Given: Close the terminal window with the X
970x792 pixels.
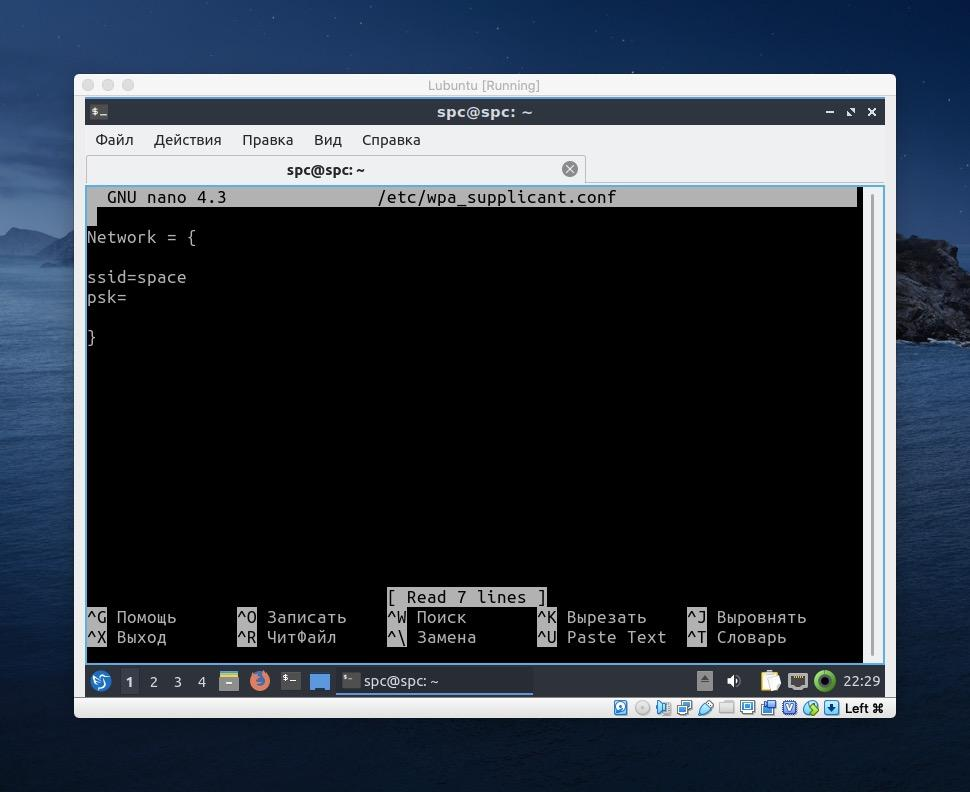Looking at the screenshot, I should coord(872,112).
